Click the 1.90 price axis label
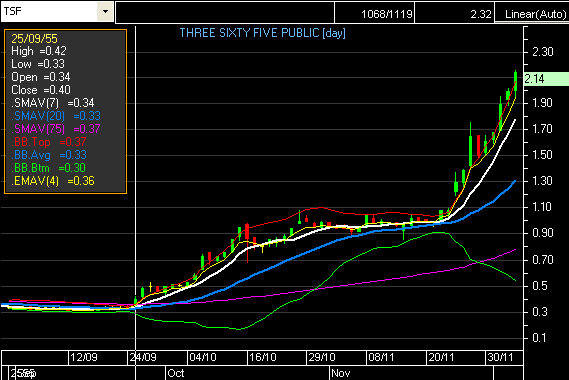 point(543,103)
